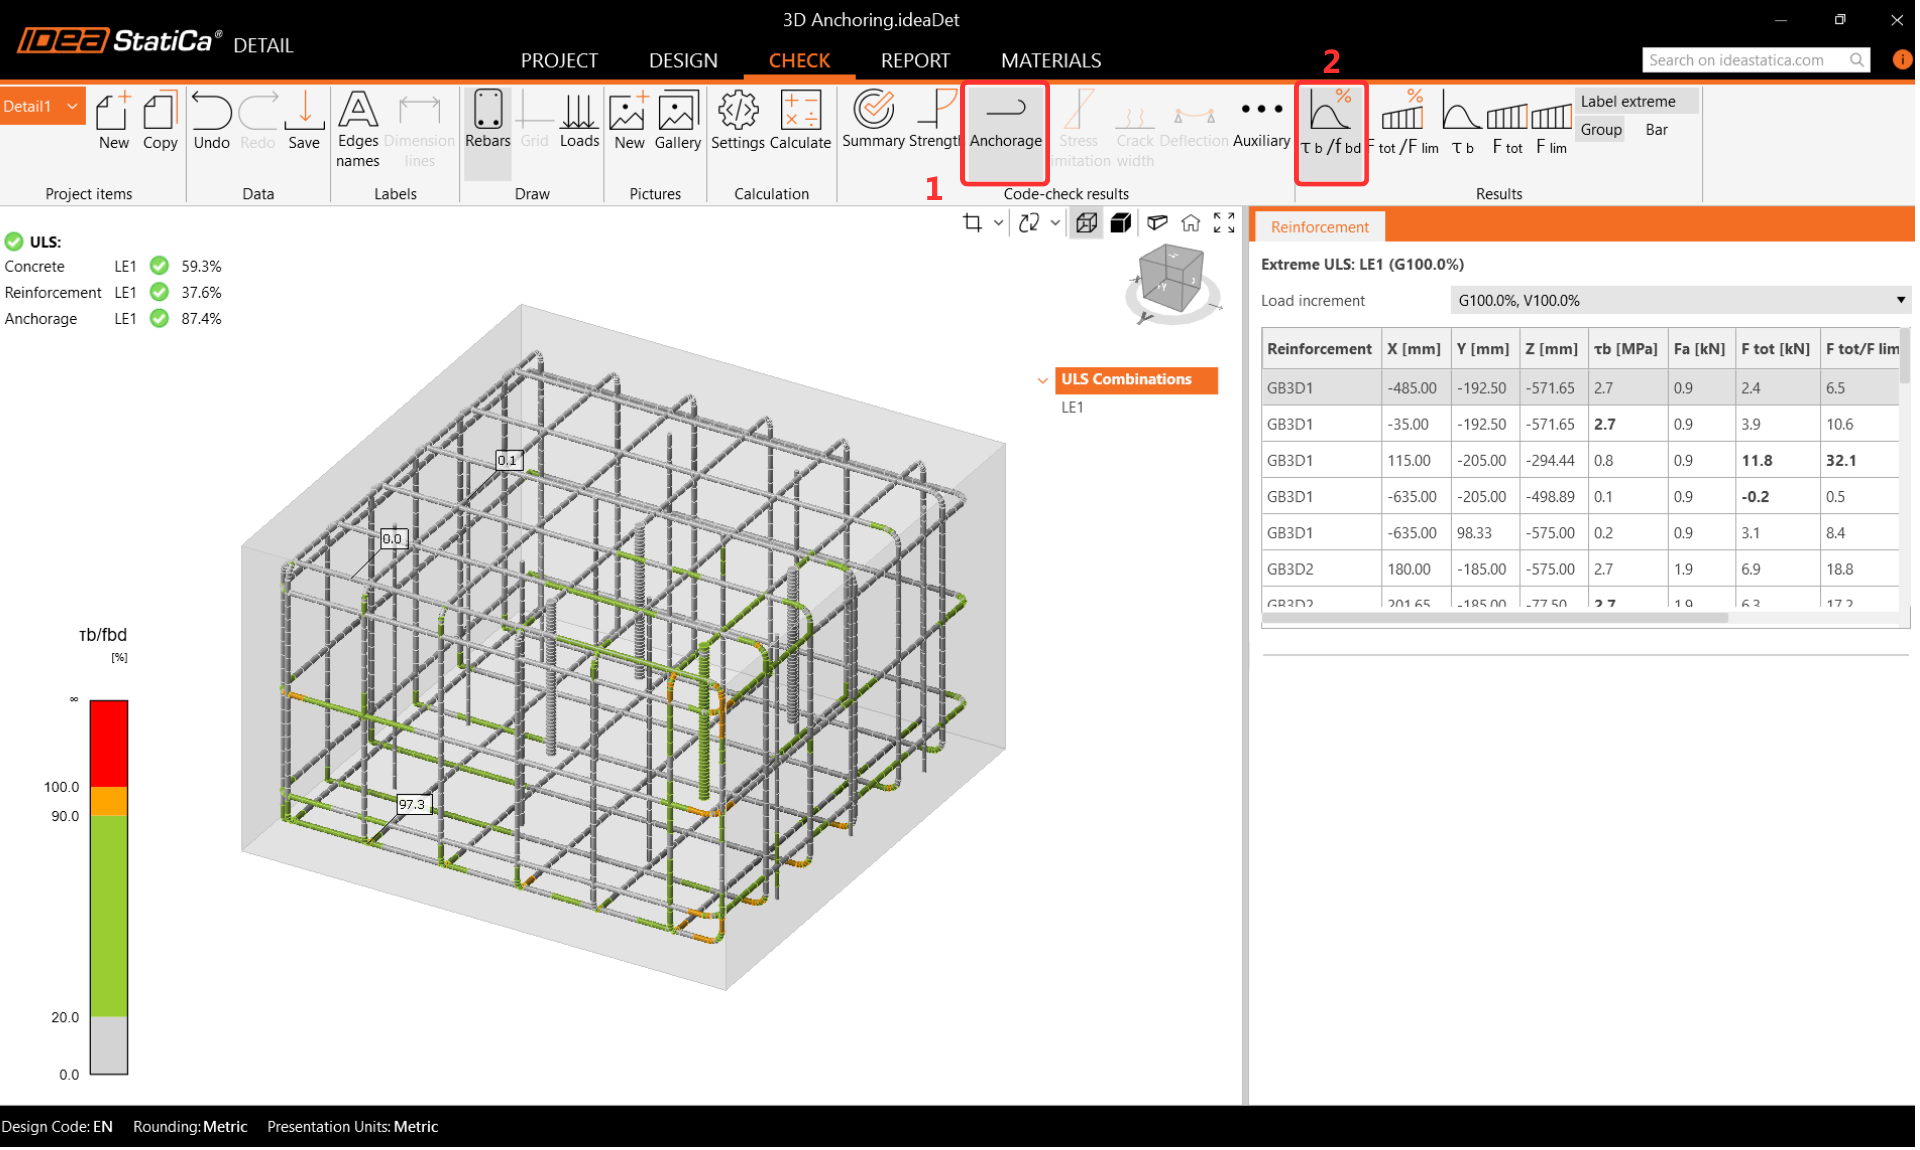
Task: Open the Anchorage code-check results
Action: [1005, 122]
